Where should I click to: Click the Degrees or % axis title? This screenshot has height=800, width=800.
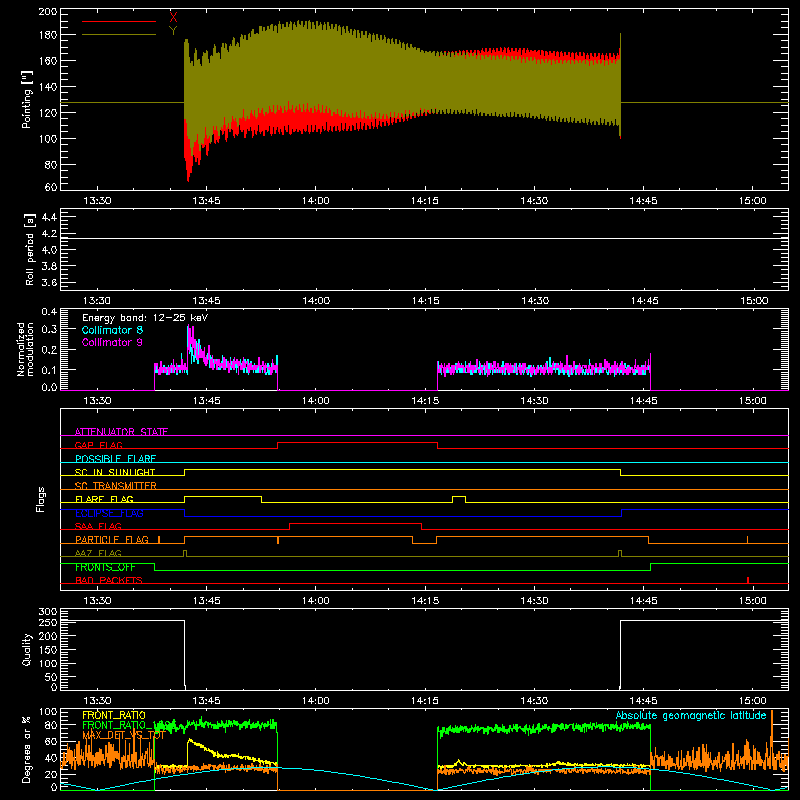[x=27, y=750]
